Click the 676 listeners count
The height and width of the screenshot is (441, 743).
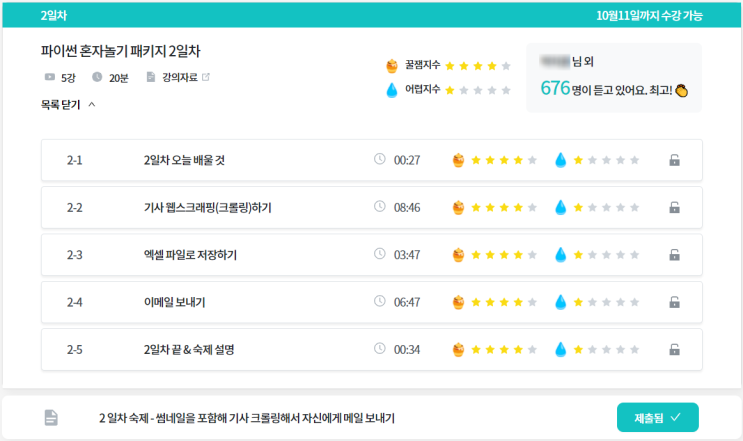point(555,88)
